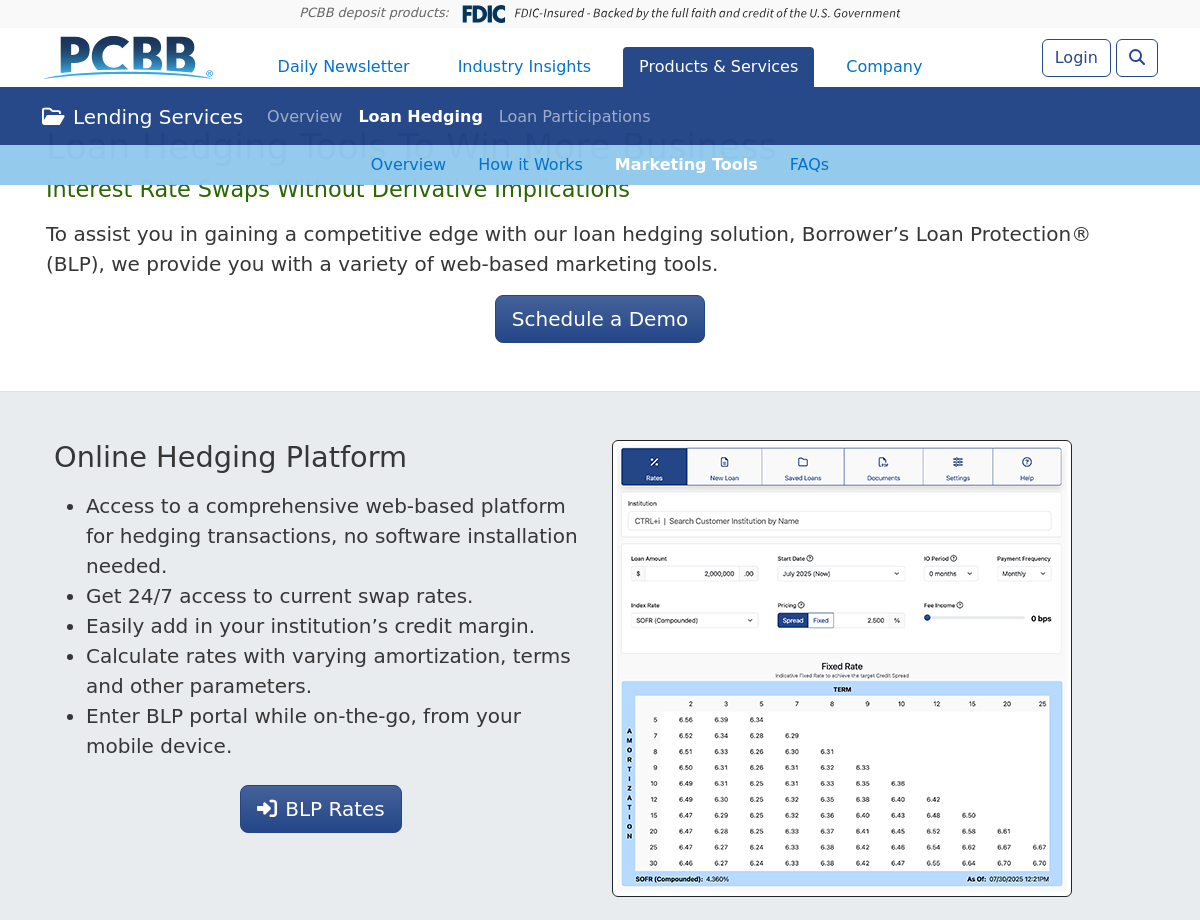The width and height of the screenshot is (1200, 920).
Task: Click the search magnifier icon in header
Action: pos(1136,58)
